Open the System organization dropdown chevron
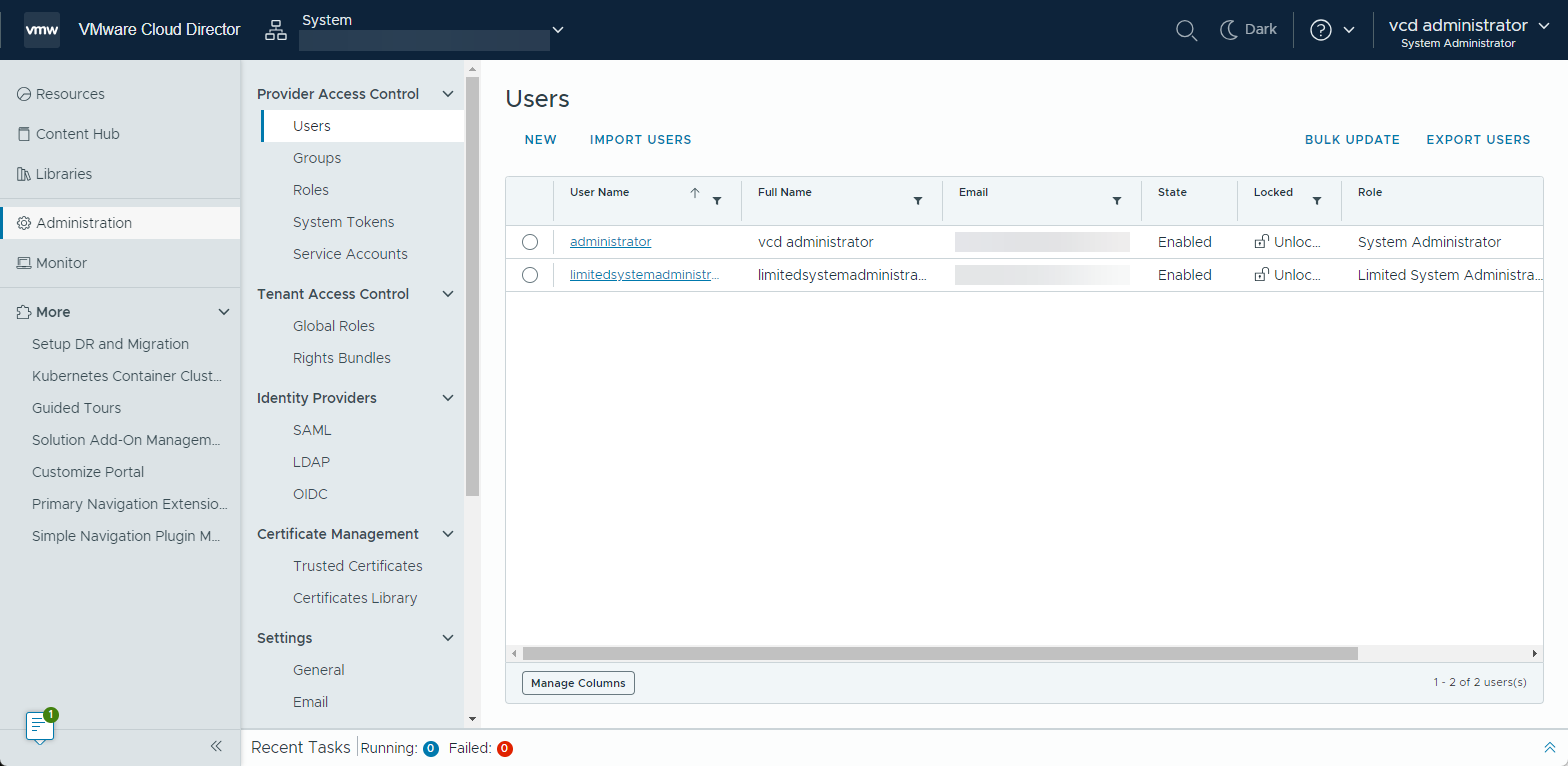The width and height of the screenshot is (1568, 766). (x=558, y=30)
